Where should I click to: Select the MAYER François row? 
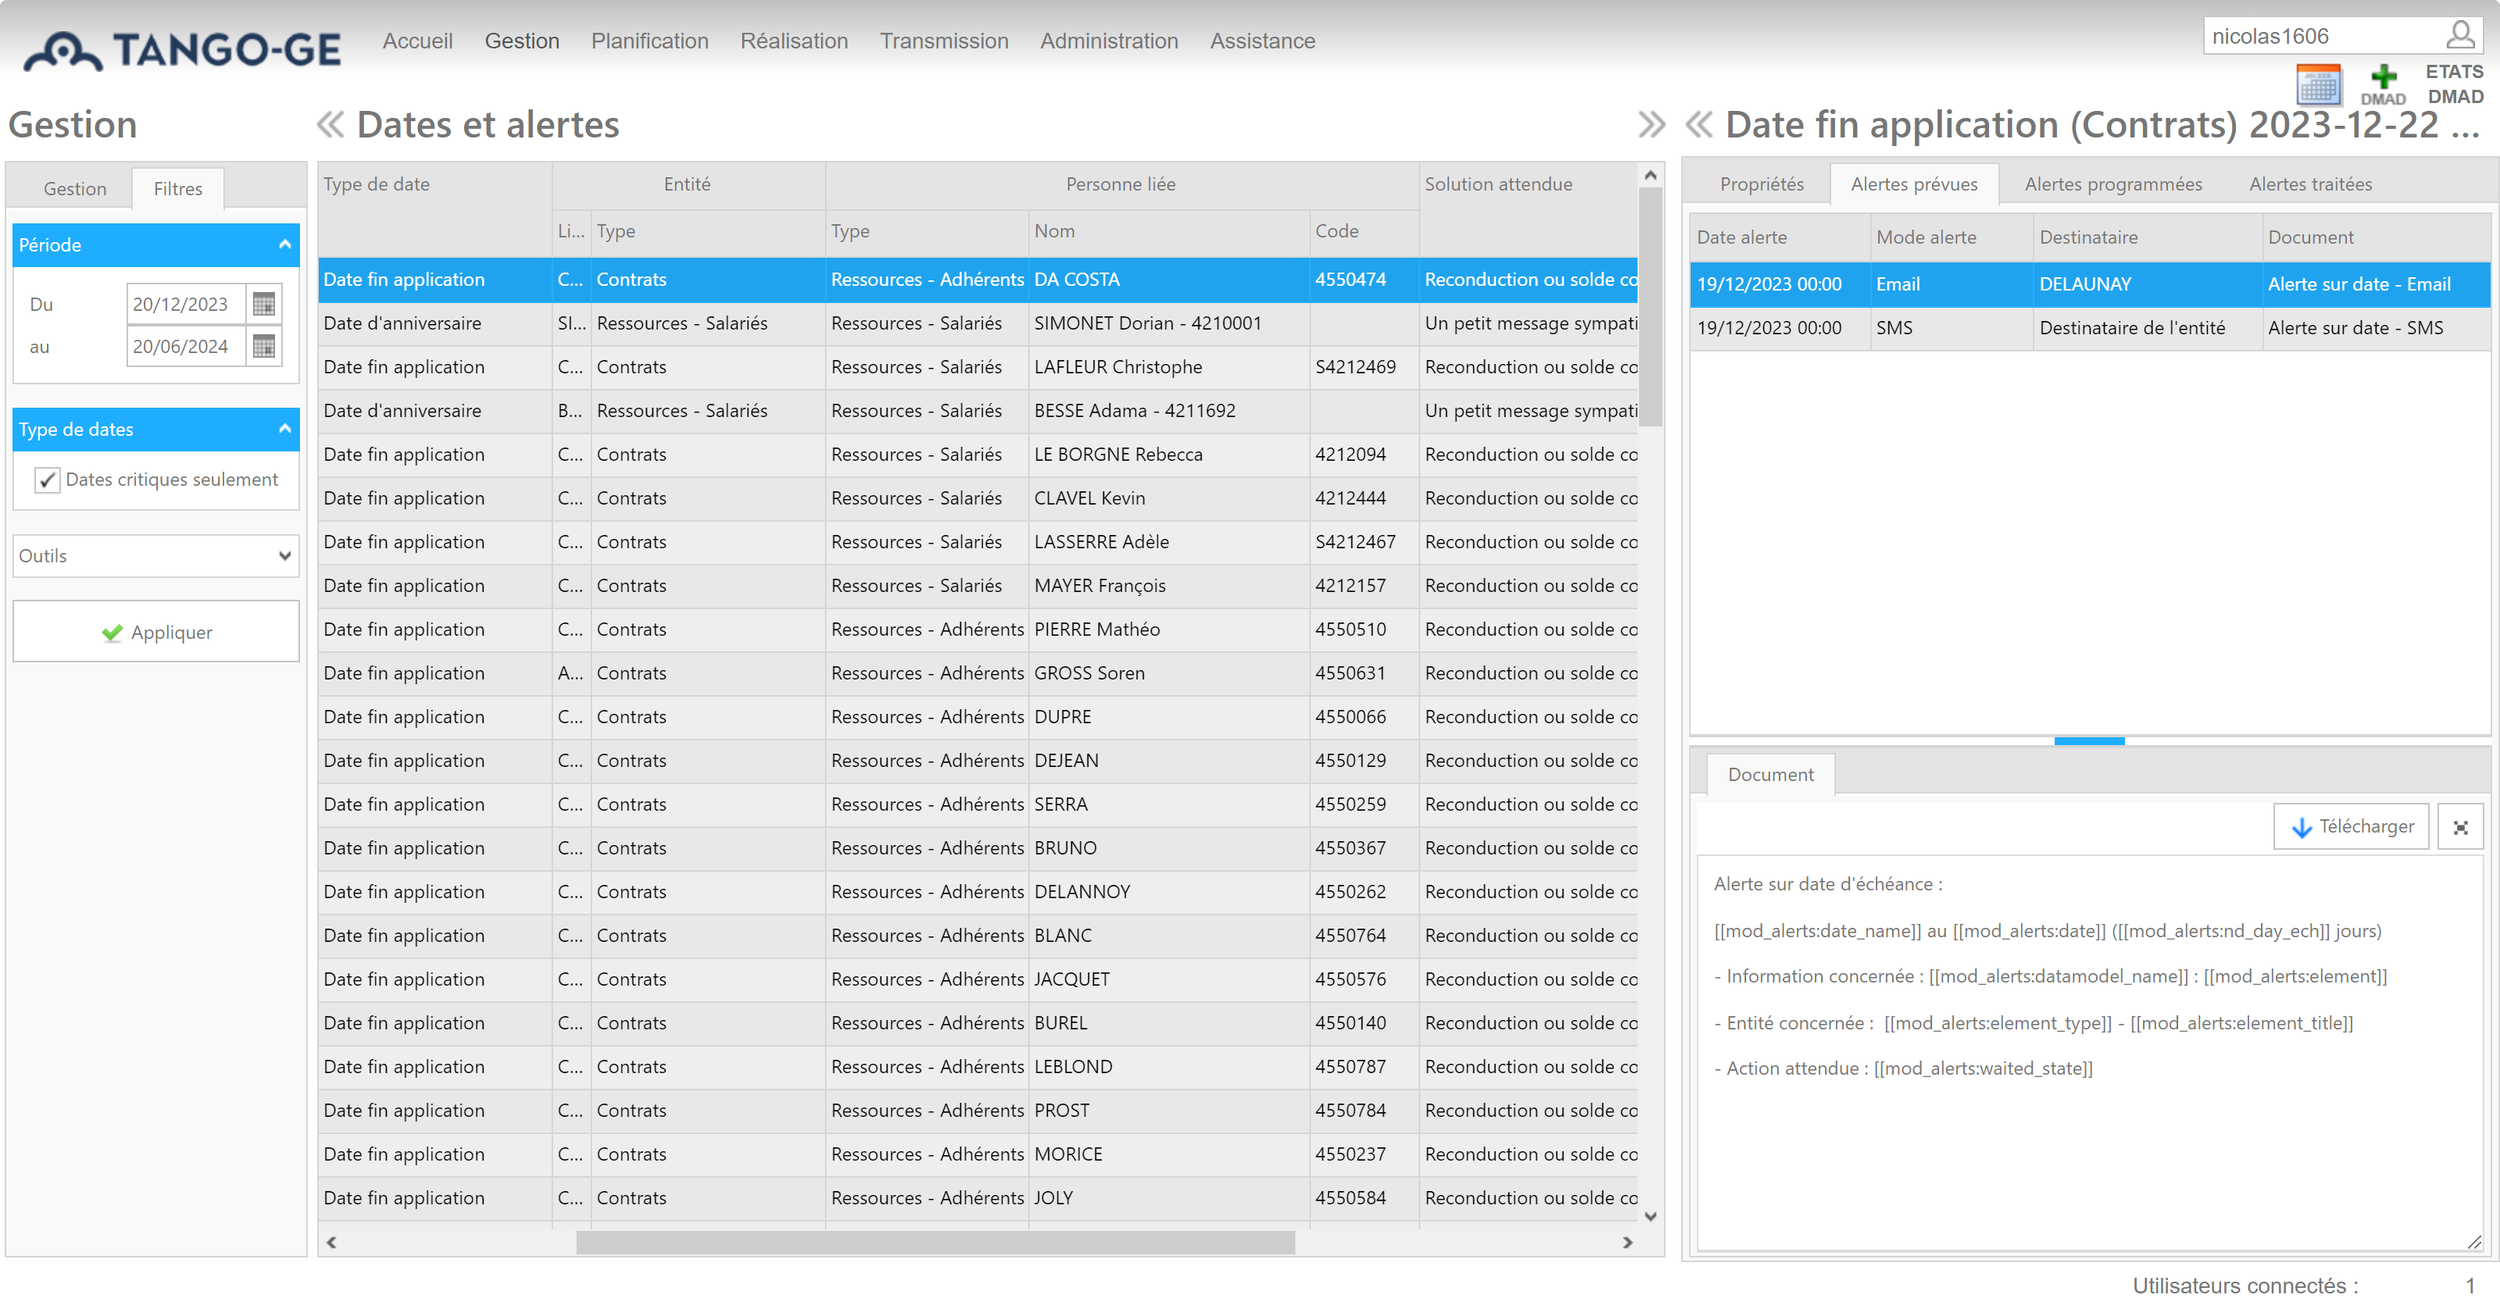(978, 586)
